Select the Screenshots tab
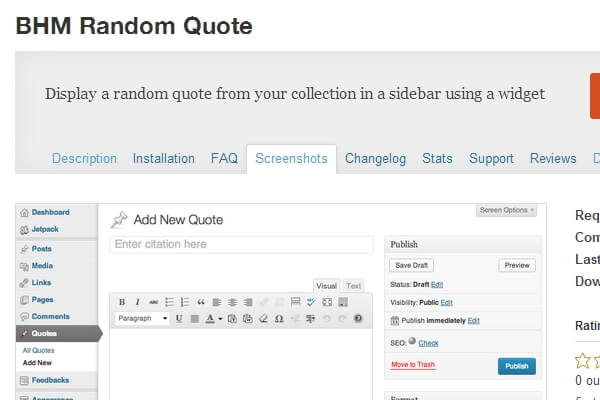This screenshot has height=400, width=600. pyautogui.click(x=292, y=158)
